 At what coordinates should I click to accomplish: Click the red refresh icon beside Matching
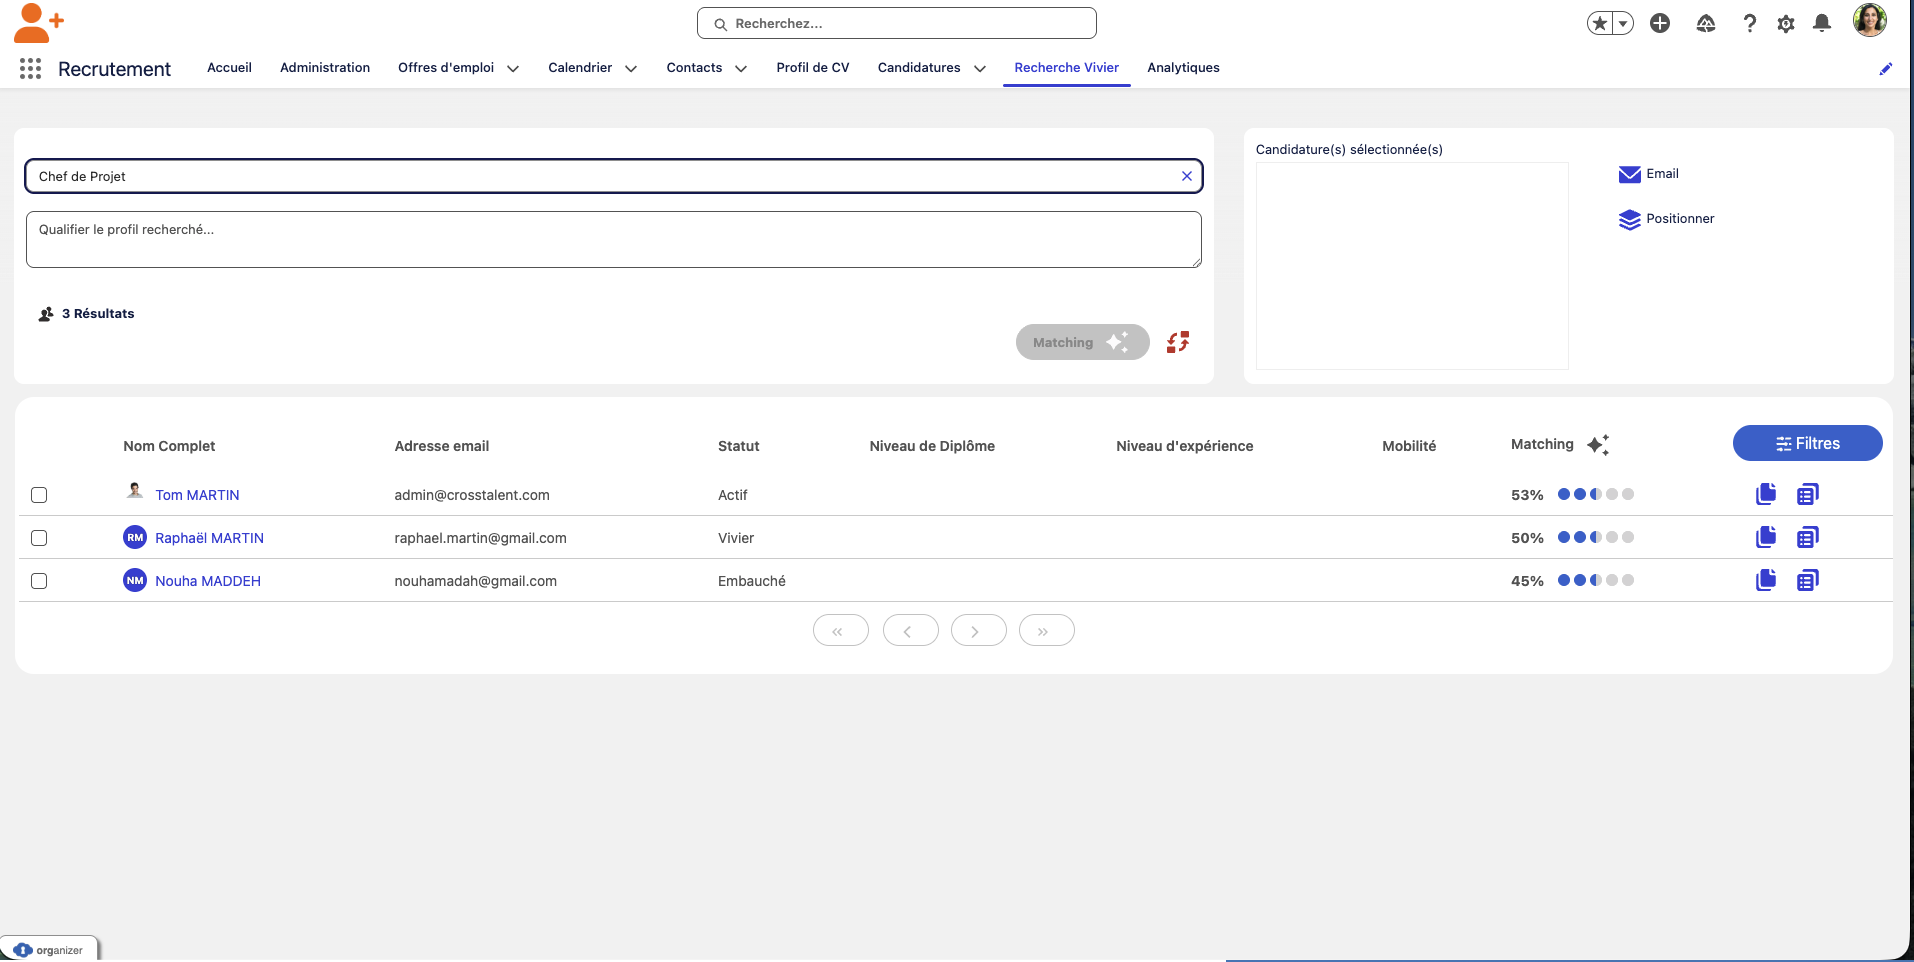pyautogui.click(x=1178, y=342)
